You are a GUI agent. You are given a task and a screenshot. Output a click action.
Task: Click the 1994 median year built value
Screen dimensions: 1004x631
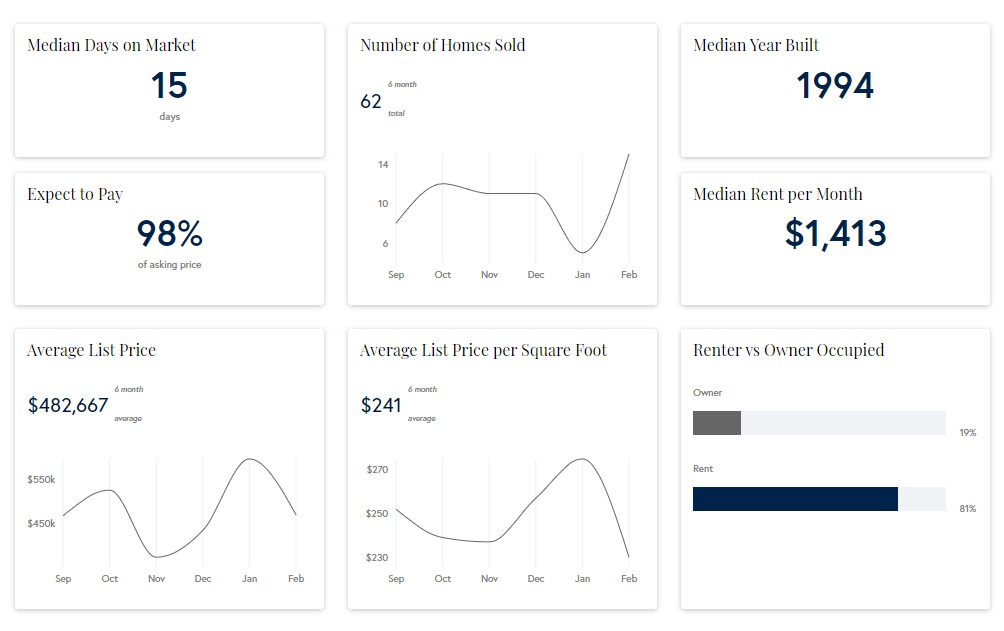pos(835,86)
